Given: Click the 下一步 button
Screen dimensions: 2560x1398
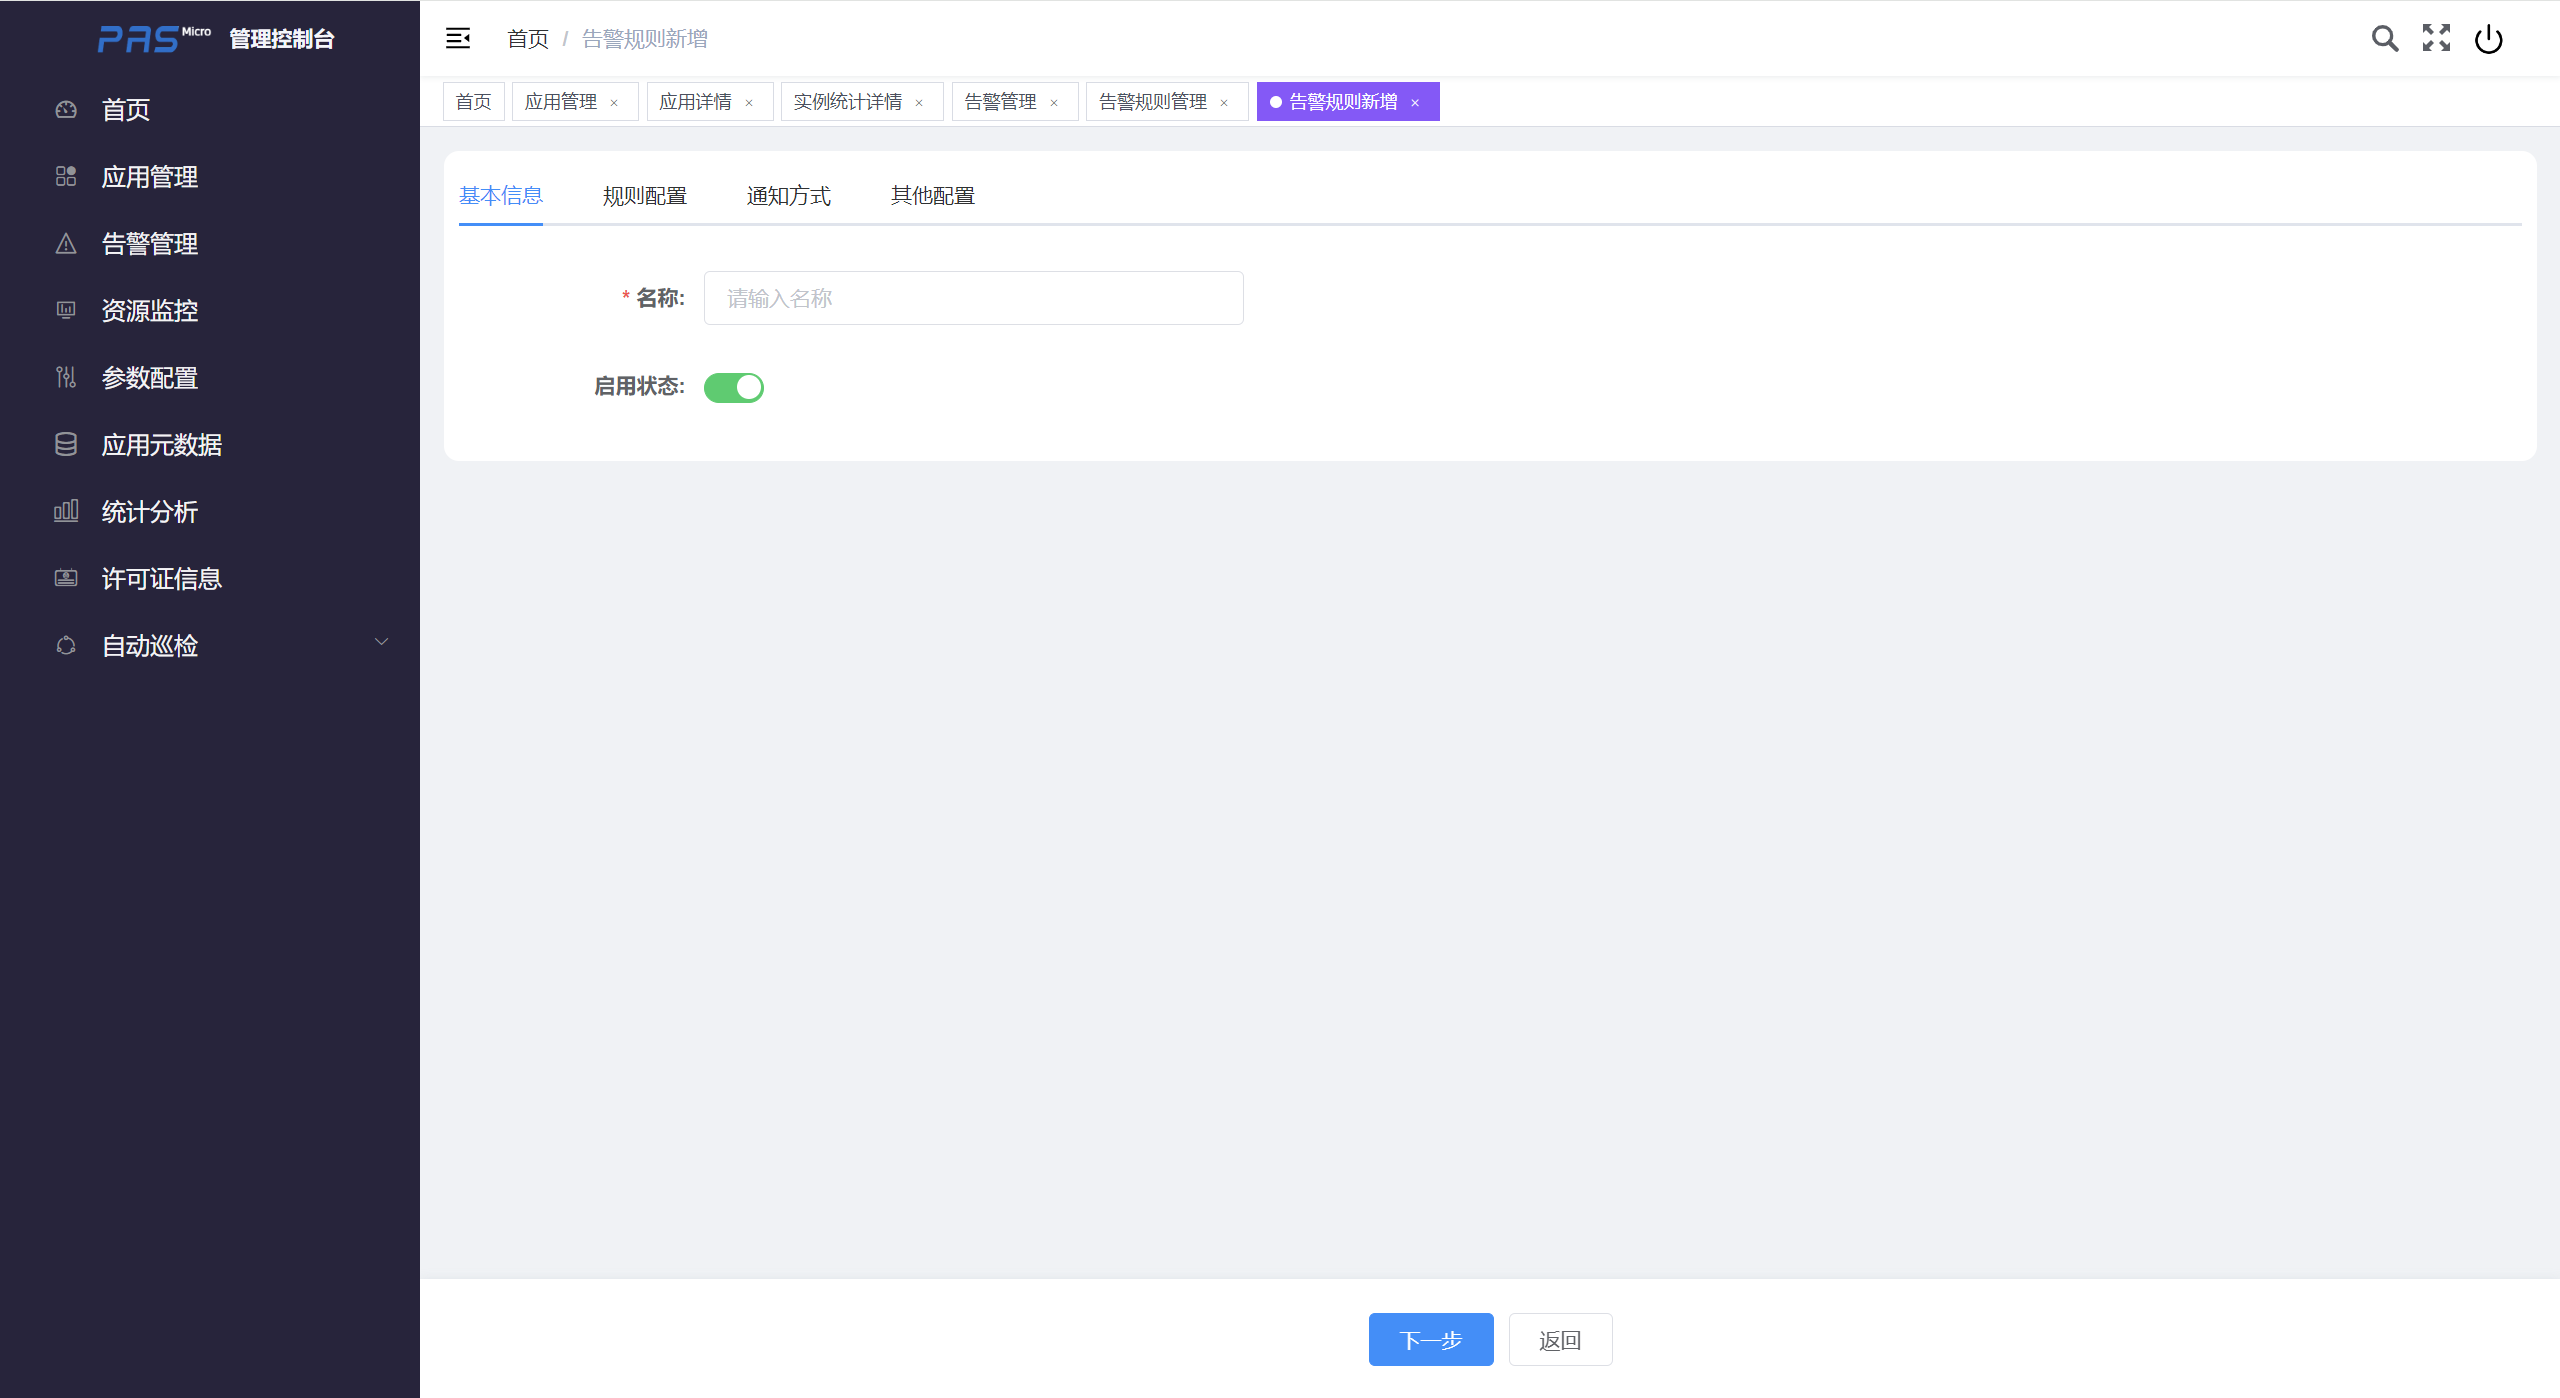Looking at the screenshot, I should click(1430, 1340).
